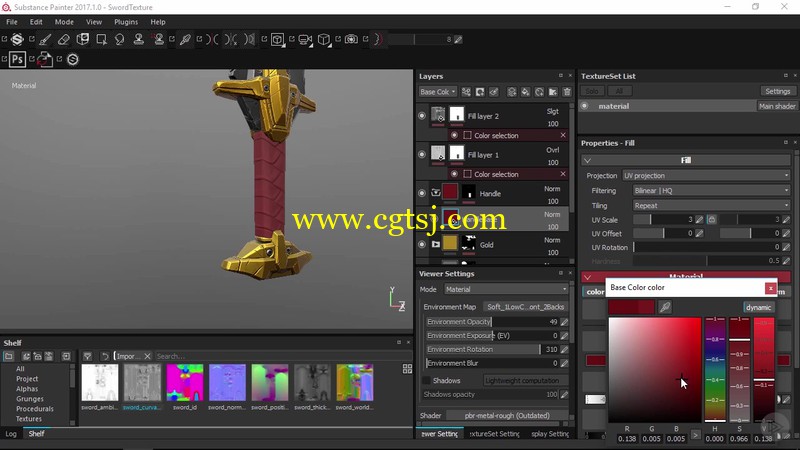Open the Plugins menu
Image resolution: width=800 pixels, height=450 pixels.
click(x=126, y=22)
